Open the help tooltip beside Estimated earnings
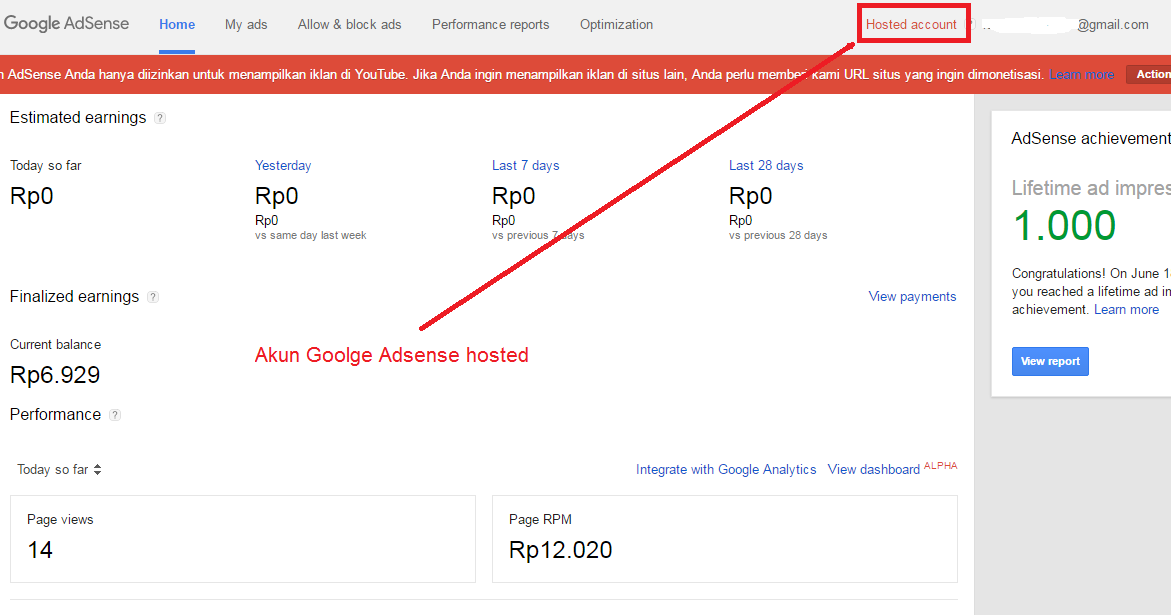Image resolution: width=1171 pixels, height=615 pixels. click(x=160, y=117)
